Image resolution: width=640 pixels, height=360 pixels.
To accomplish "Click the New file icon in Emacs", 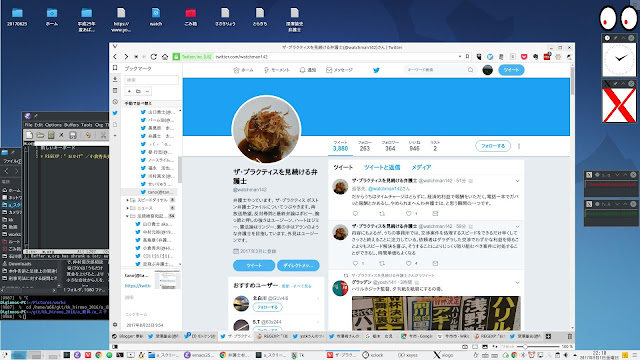I will click(29, 135).
